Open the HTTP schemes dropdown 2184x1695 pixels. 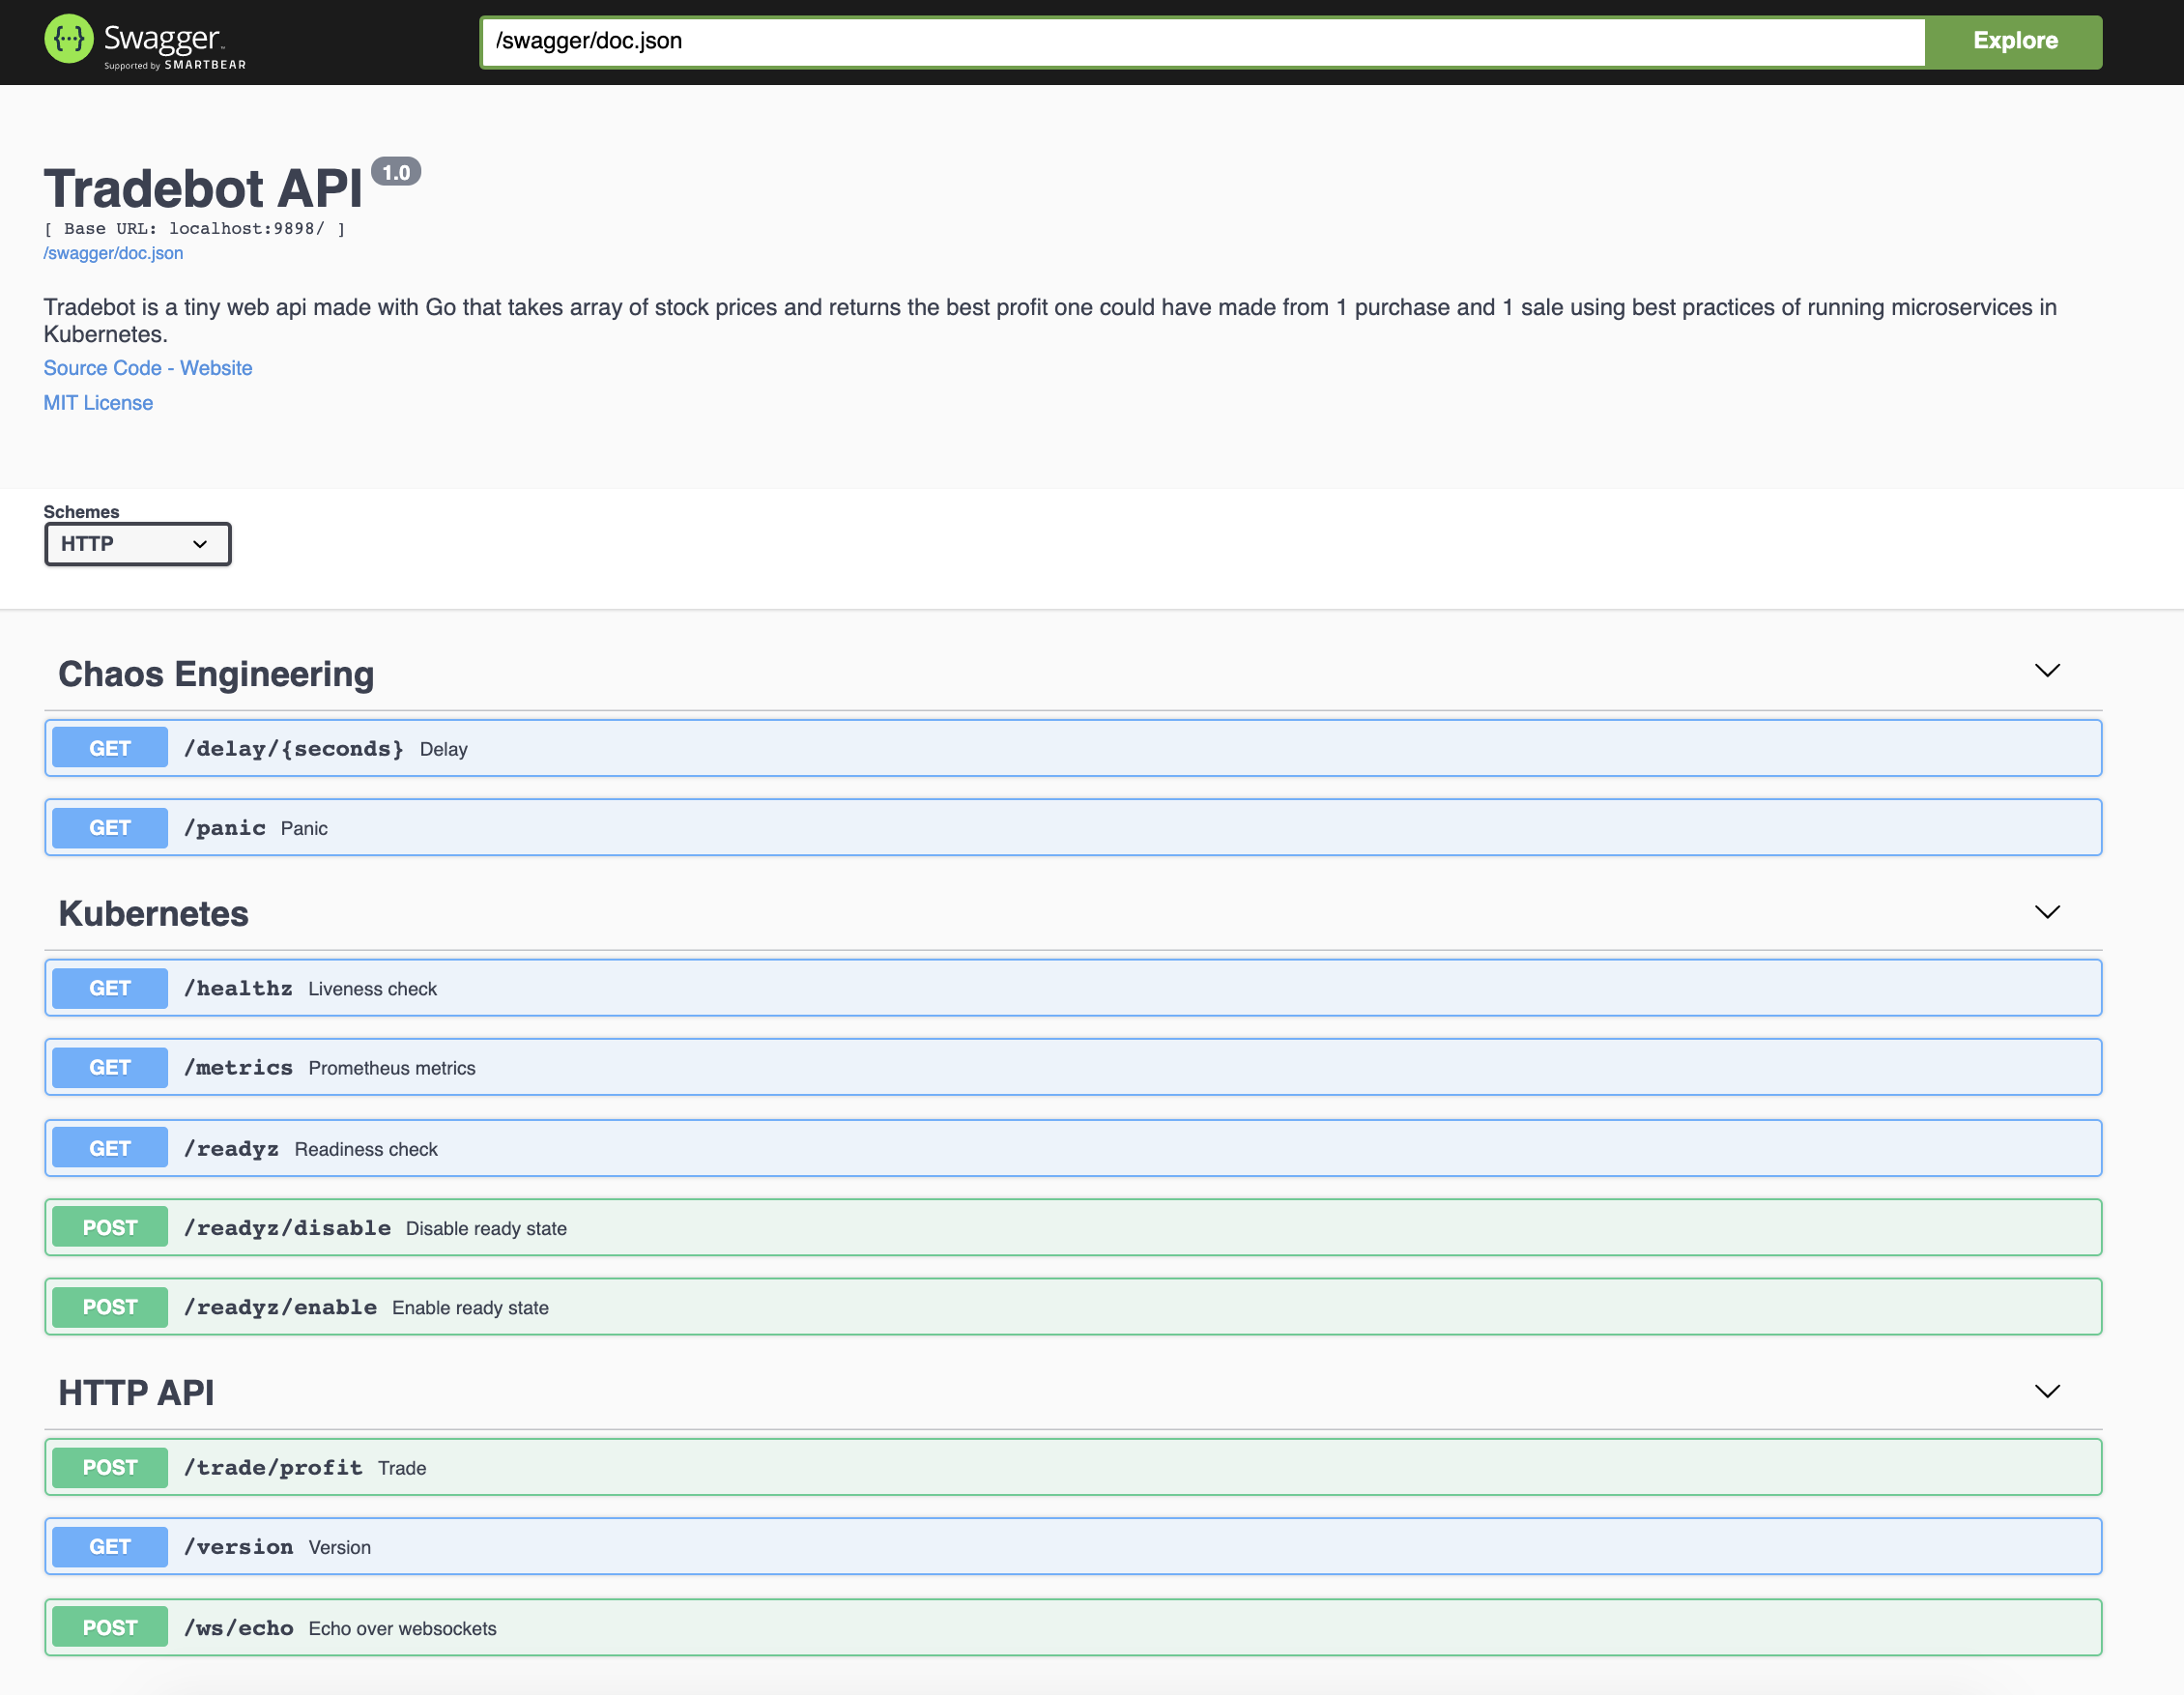(x=136, y=544)
